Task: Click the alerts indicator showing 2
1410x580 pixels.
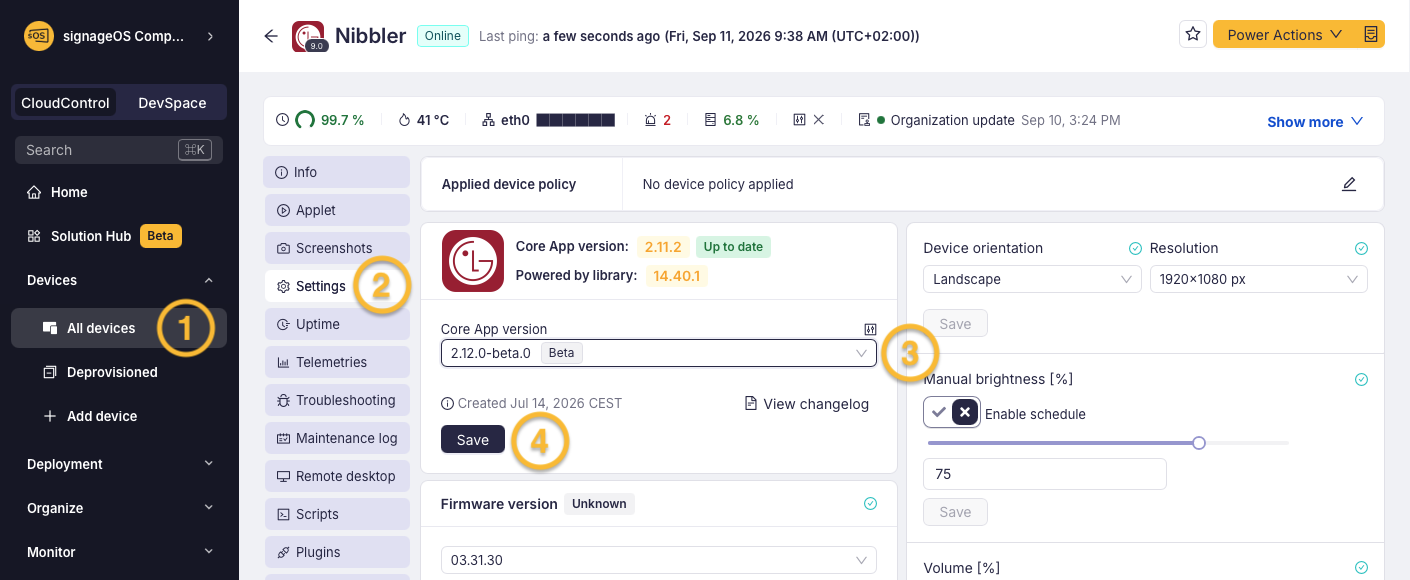Action: pos(657,120)
